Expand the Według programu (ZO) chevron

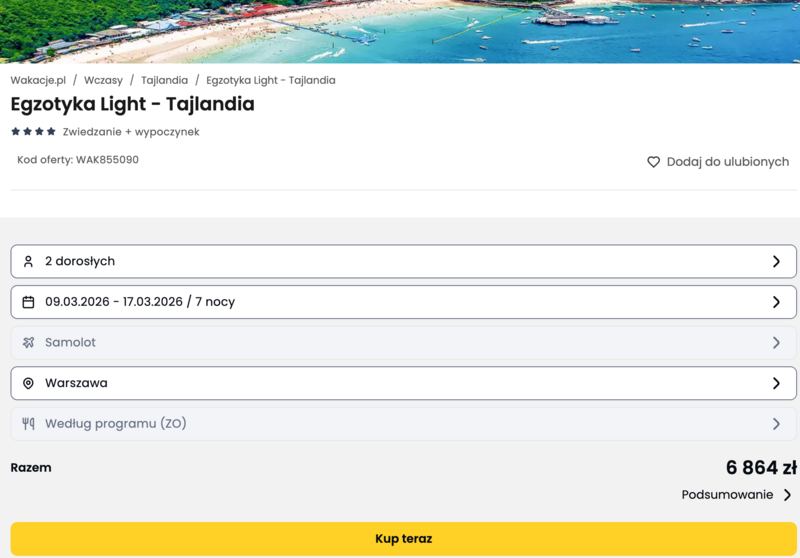tap(776, 424)
